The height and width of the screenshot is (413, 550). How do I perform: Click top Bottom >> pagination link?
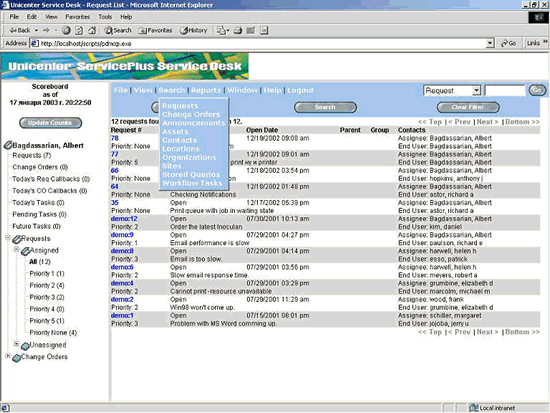coord(522,122)
